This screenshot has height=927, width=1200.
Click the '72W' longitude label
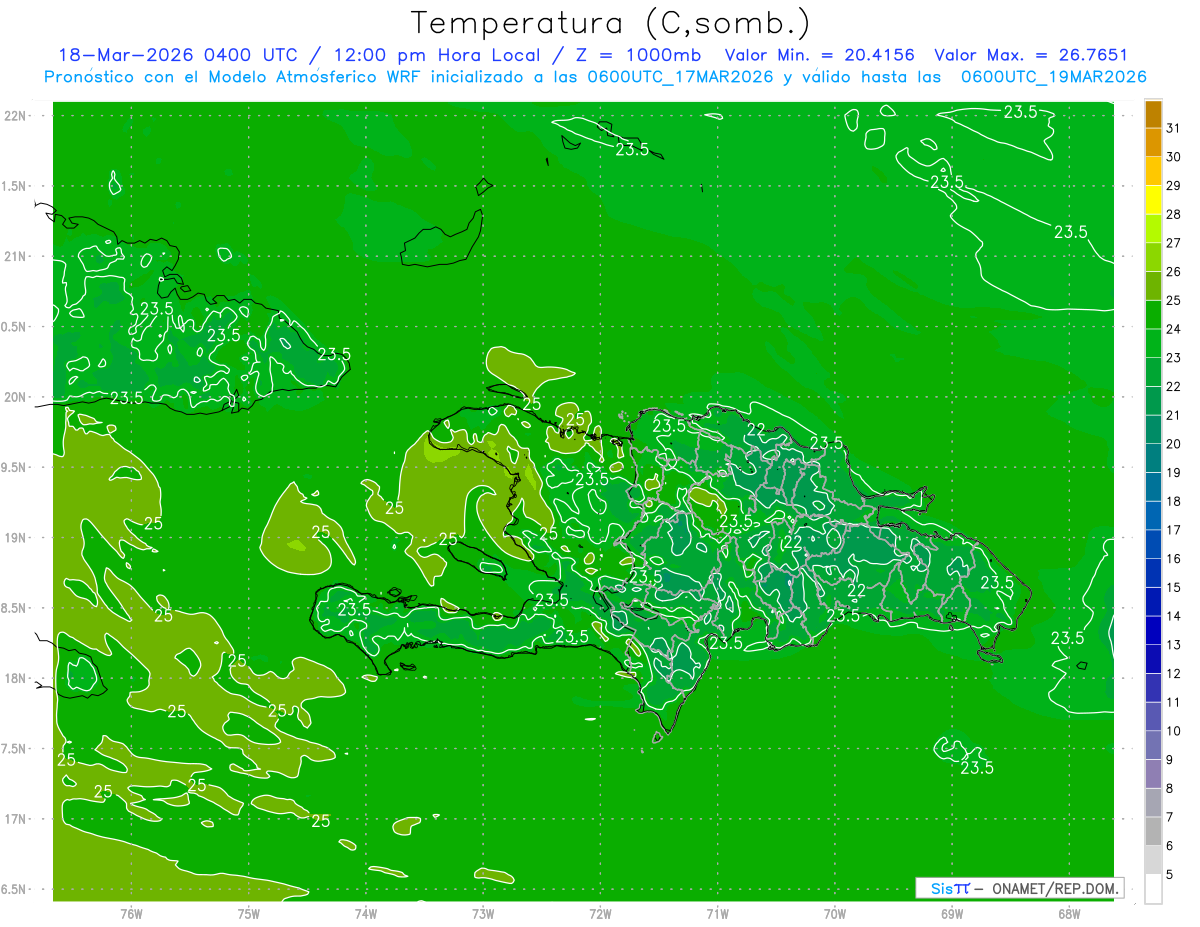600,914
